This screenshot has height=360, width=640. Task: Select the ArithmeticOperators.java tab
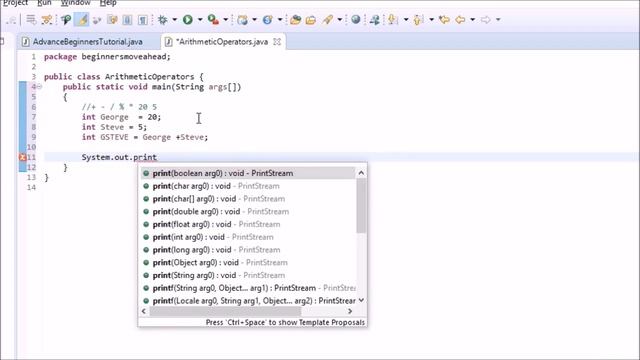(222, 42)
